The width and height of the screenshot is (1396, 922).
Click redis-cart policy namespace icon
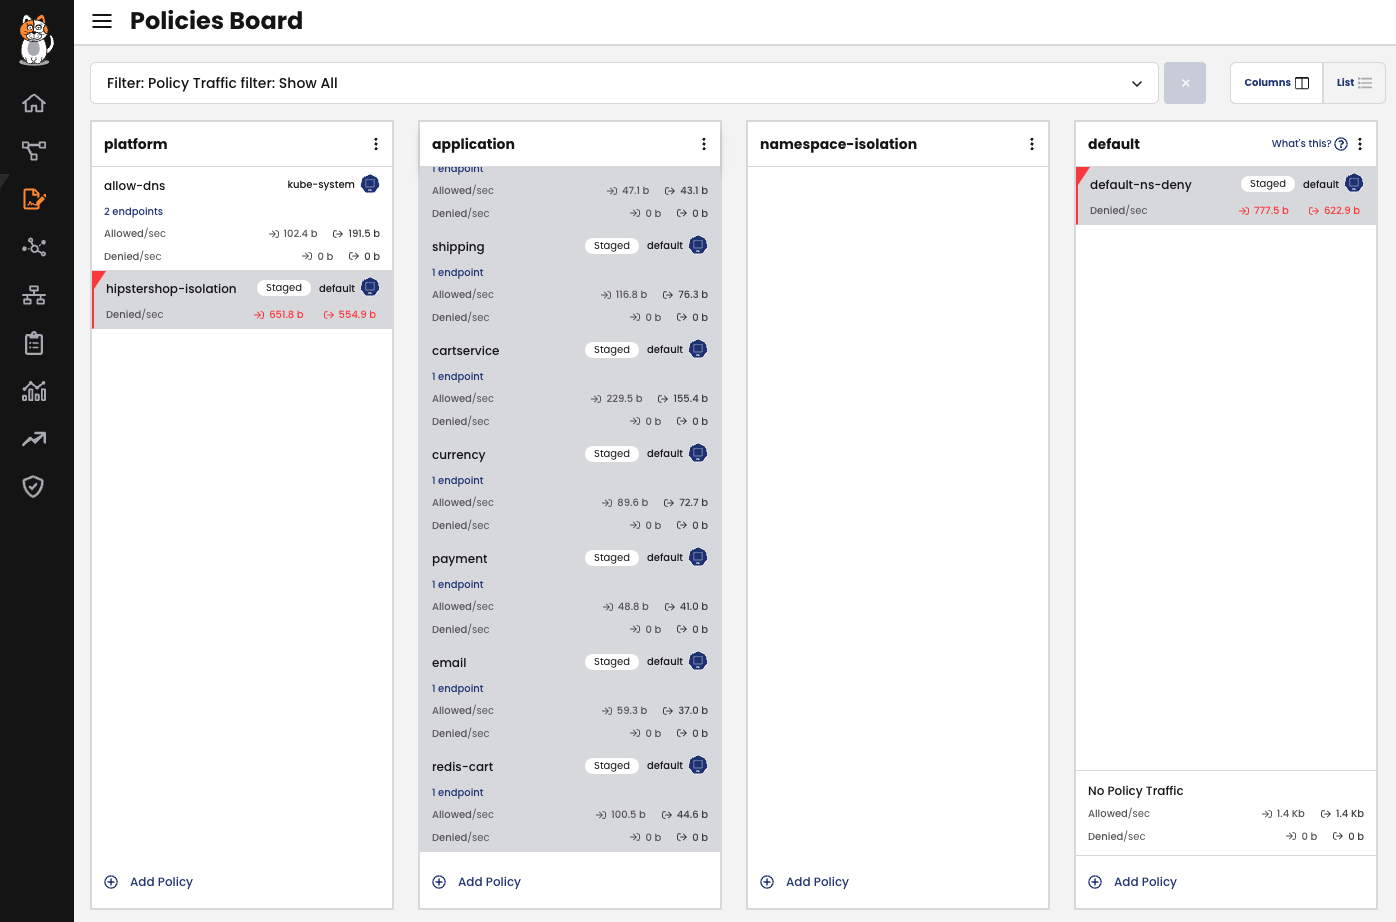point(698,765)
